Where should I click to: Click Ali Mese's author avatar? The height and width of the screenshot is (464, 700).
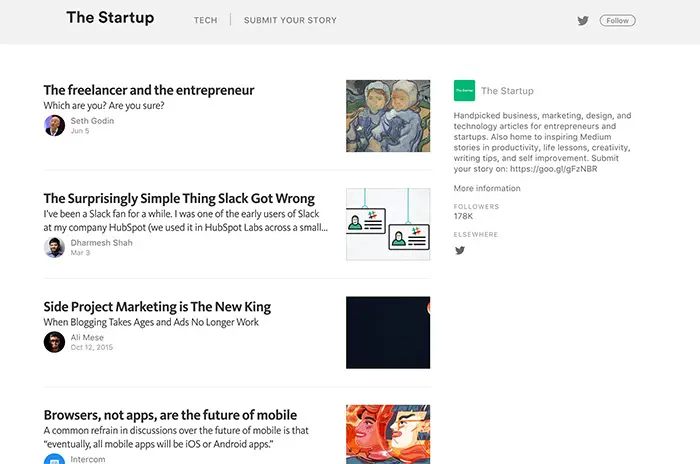[x=54, y=342]
